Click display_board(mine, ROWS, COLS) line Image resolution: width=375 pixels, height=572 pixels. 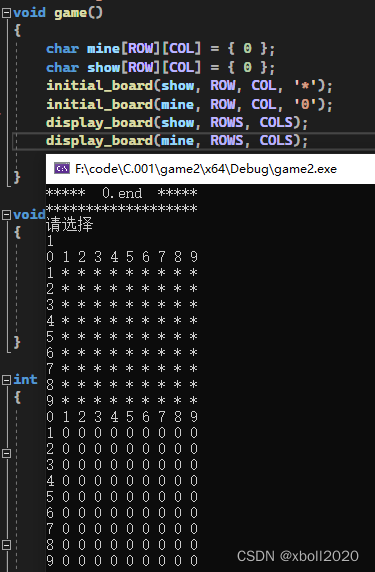point(177,141)
